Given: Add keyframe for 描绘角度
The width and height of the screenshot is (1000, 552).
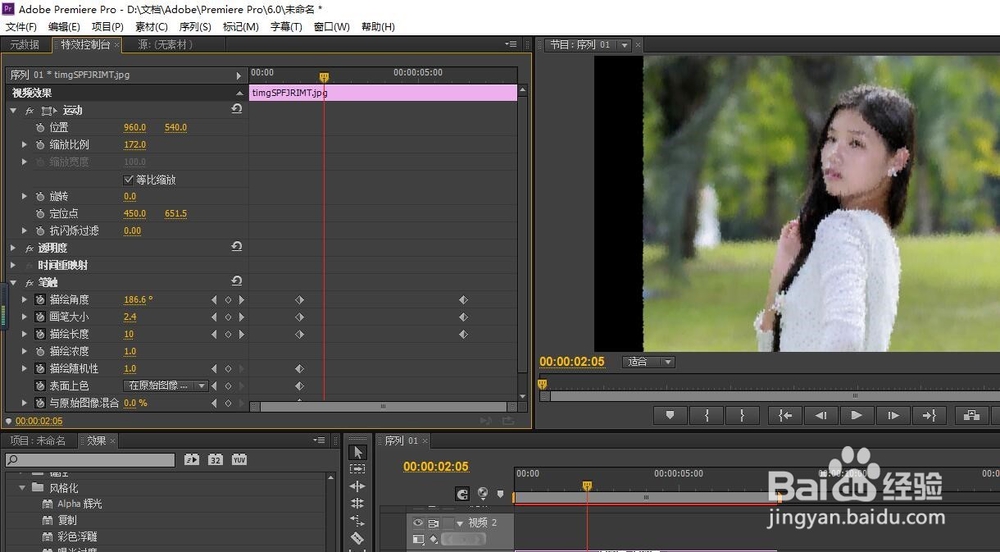Looking at the screenshot, I should (x=228, y=300).
